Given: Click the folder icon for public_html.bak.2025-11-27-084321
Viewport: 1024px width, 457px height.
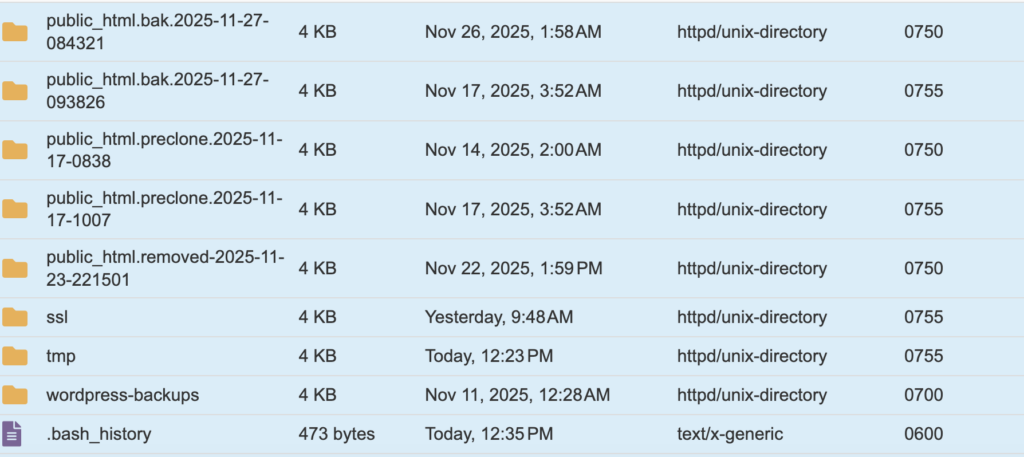Looking at the screenshot, I should tap(15, 32).
